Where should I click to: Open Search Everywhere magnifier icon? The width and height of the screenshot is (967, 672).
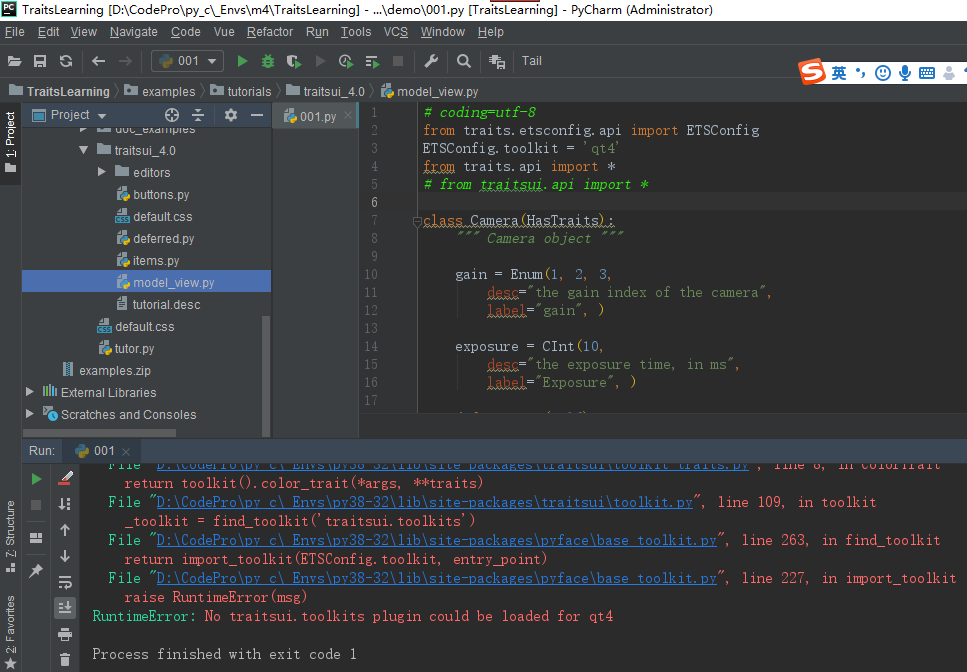[x=463, y=61]
